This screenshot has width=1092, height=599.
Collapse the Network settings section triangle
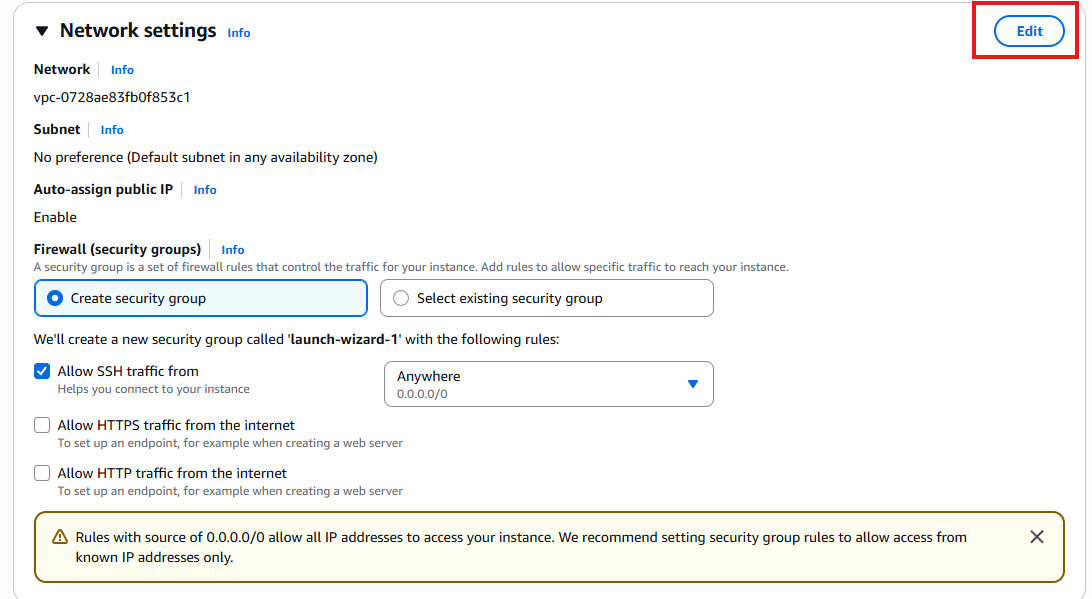[42, 31]
